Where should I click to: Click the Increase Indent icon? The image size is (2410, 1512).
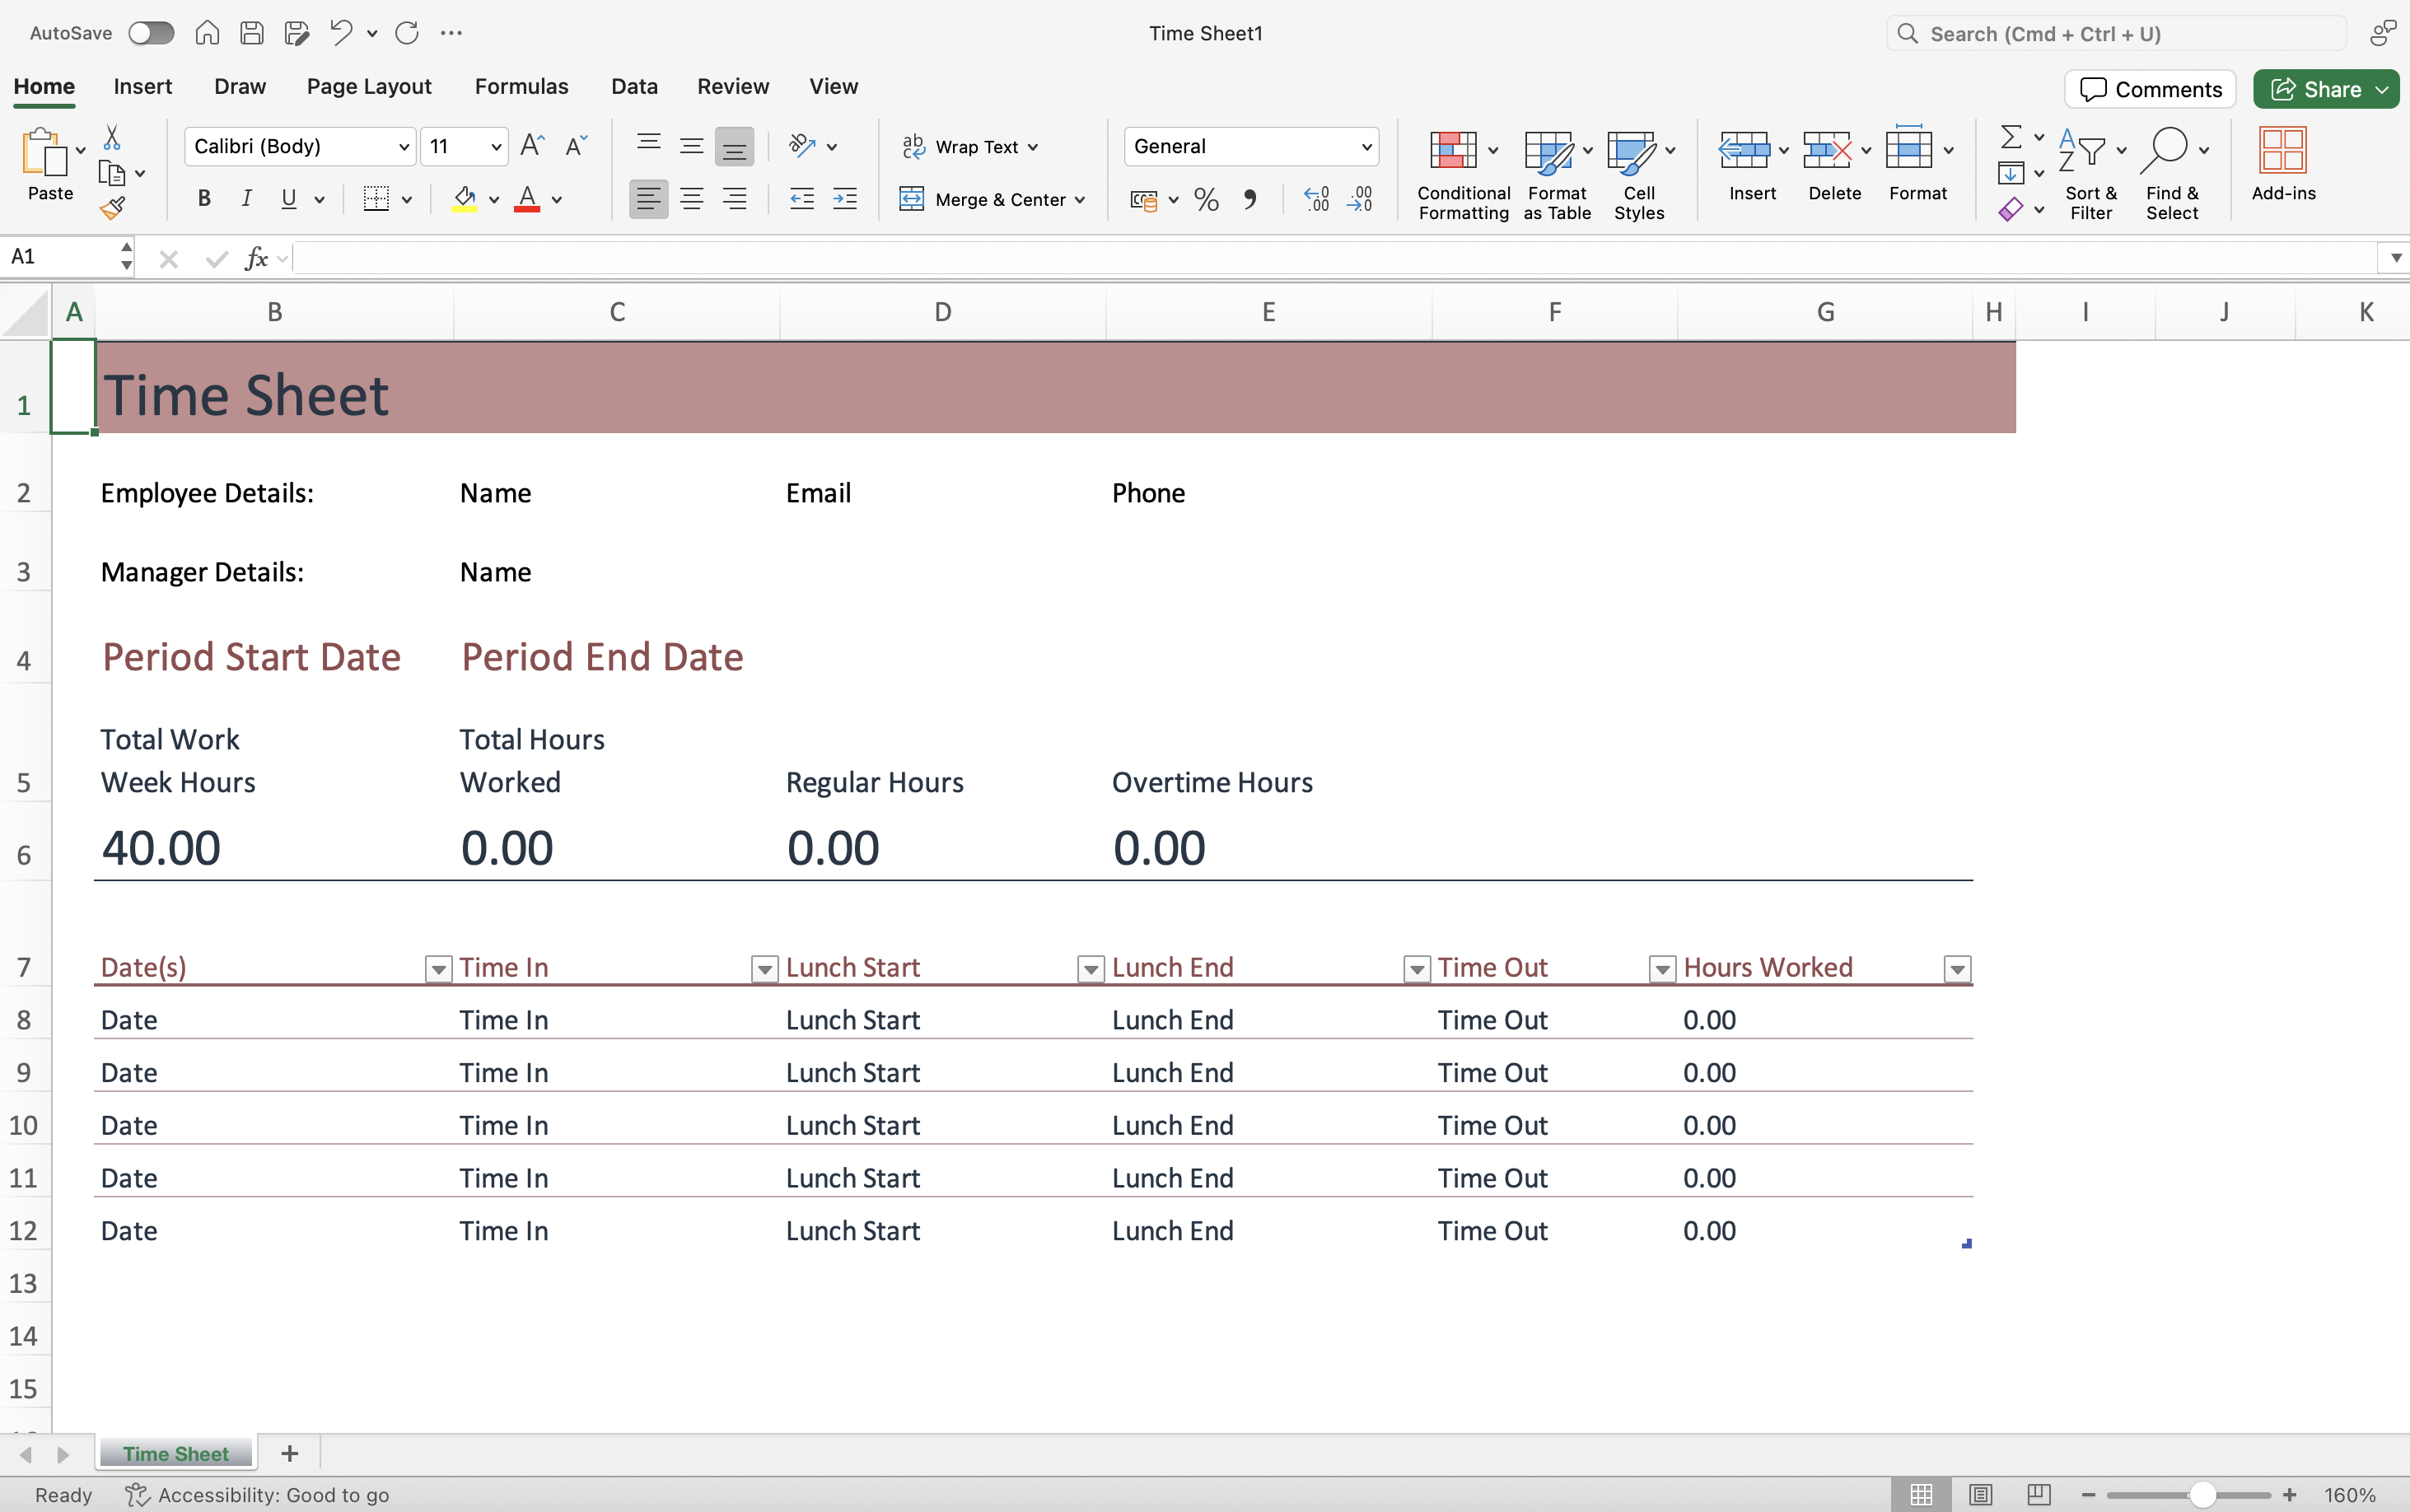[845, 199]
